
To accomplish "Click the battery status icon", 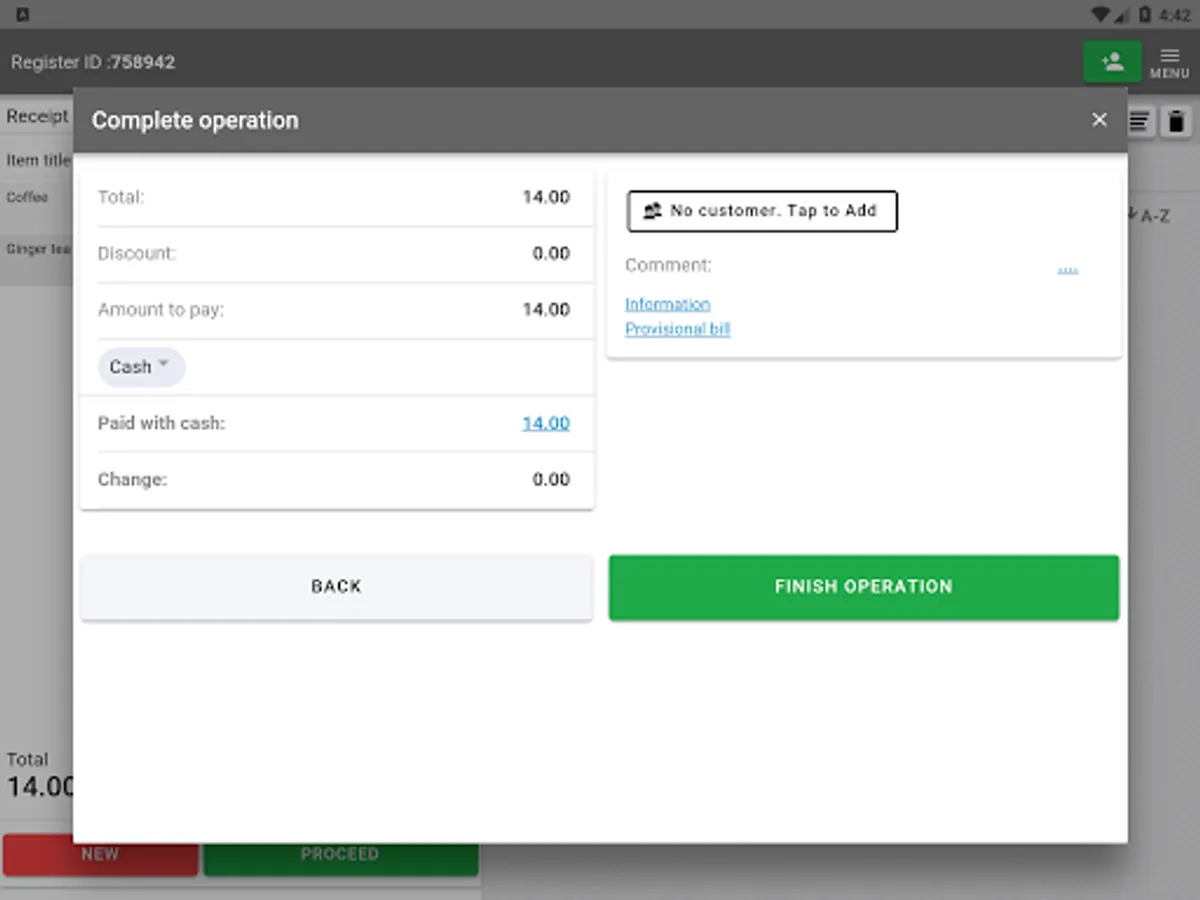I will tap(1146, 14).
